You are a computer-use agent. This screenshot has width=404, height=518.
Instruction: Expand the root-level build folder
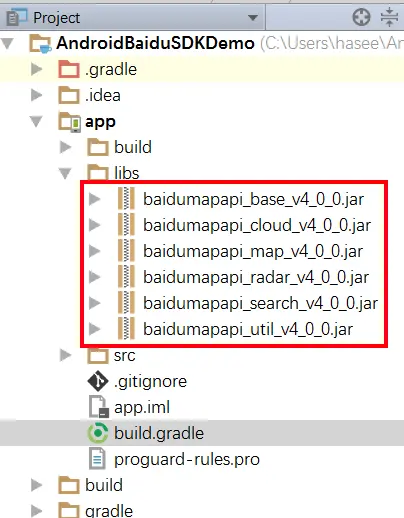click(36, 485)
